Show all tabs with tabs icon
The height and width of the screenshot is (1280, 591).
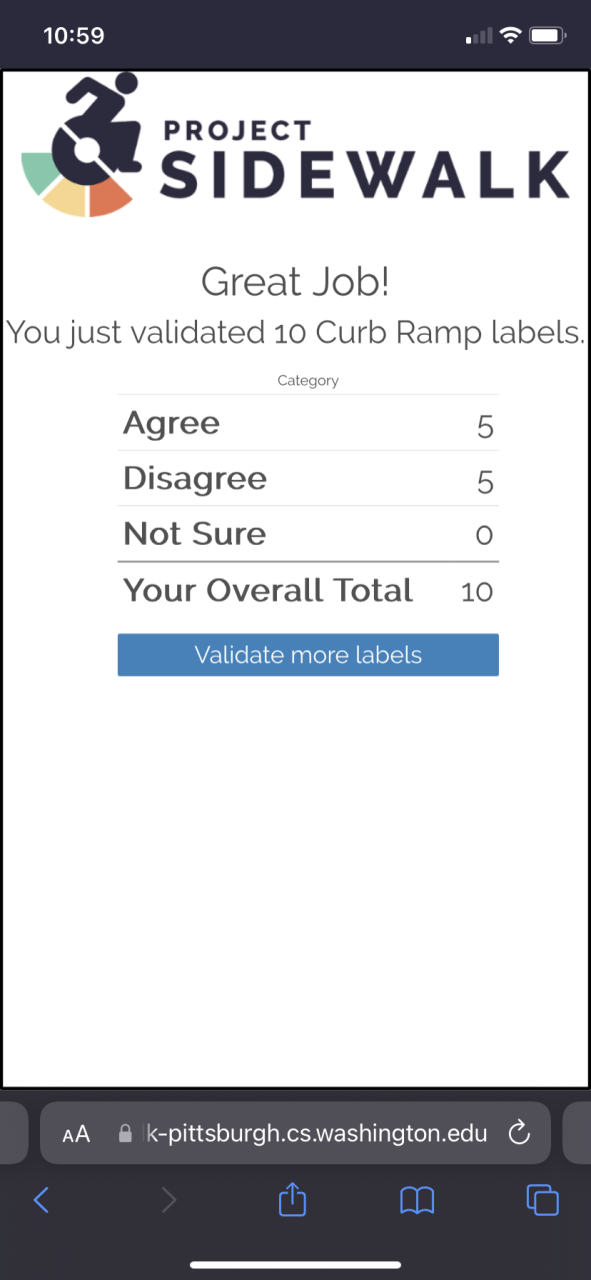click(542, 1200)
